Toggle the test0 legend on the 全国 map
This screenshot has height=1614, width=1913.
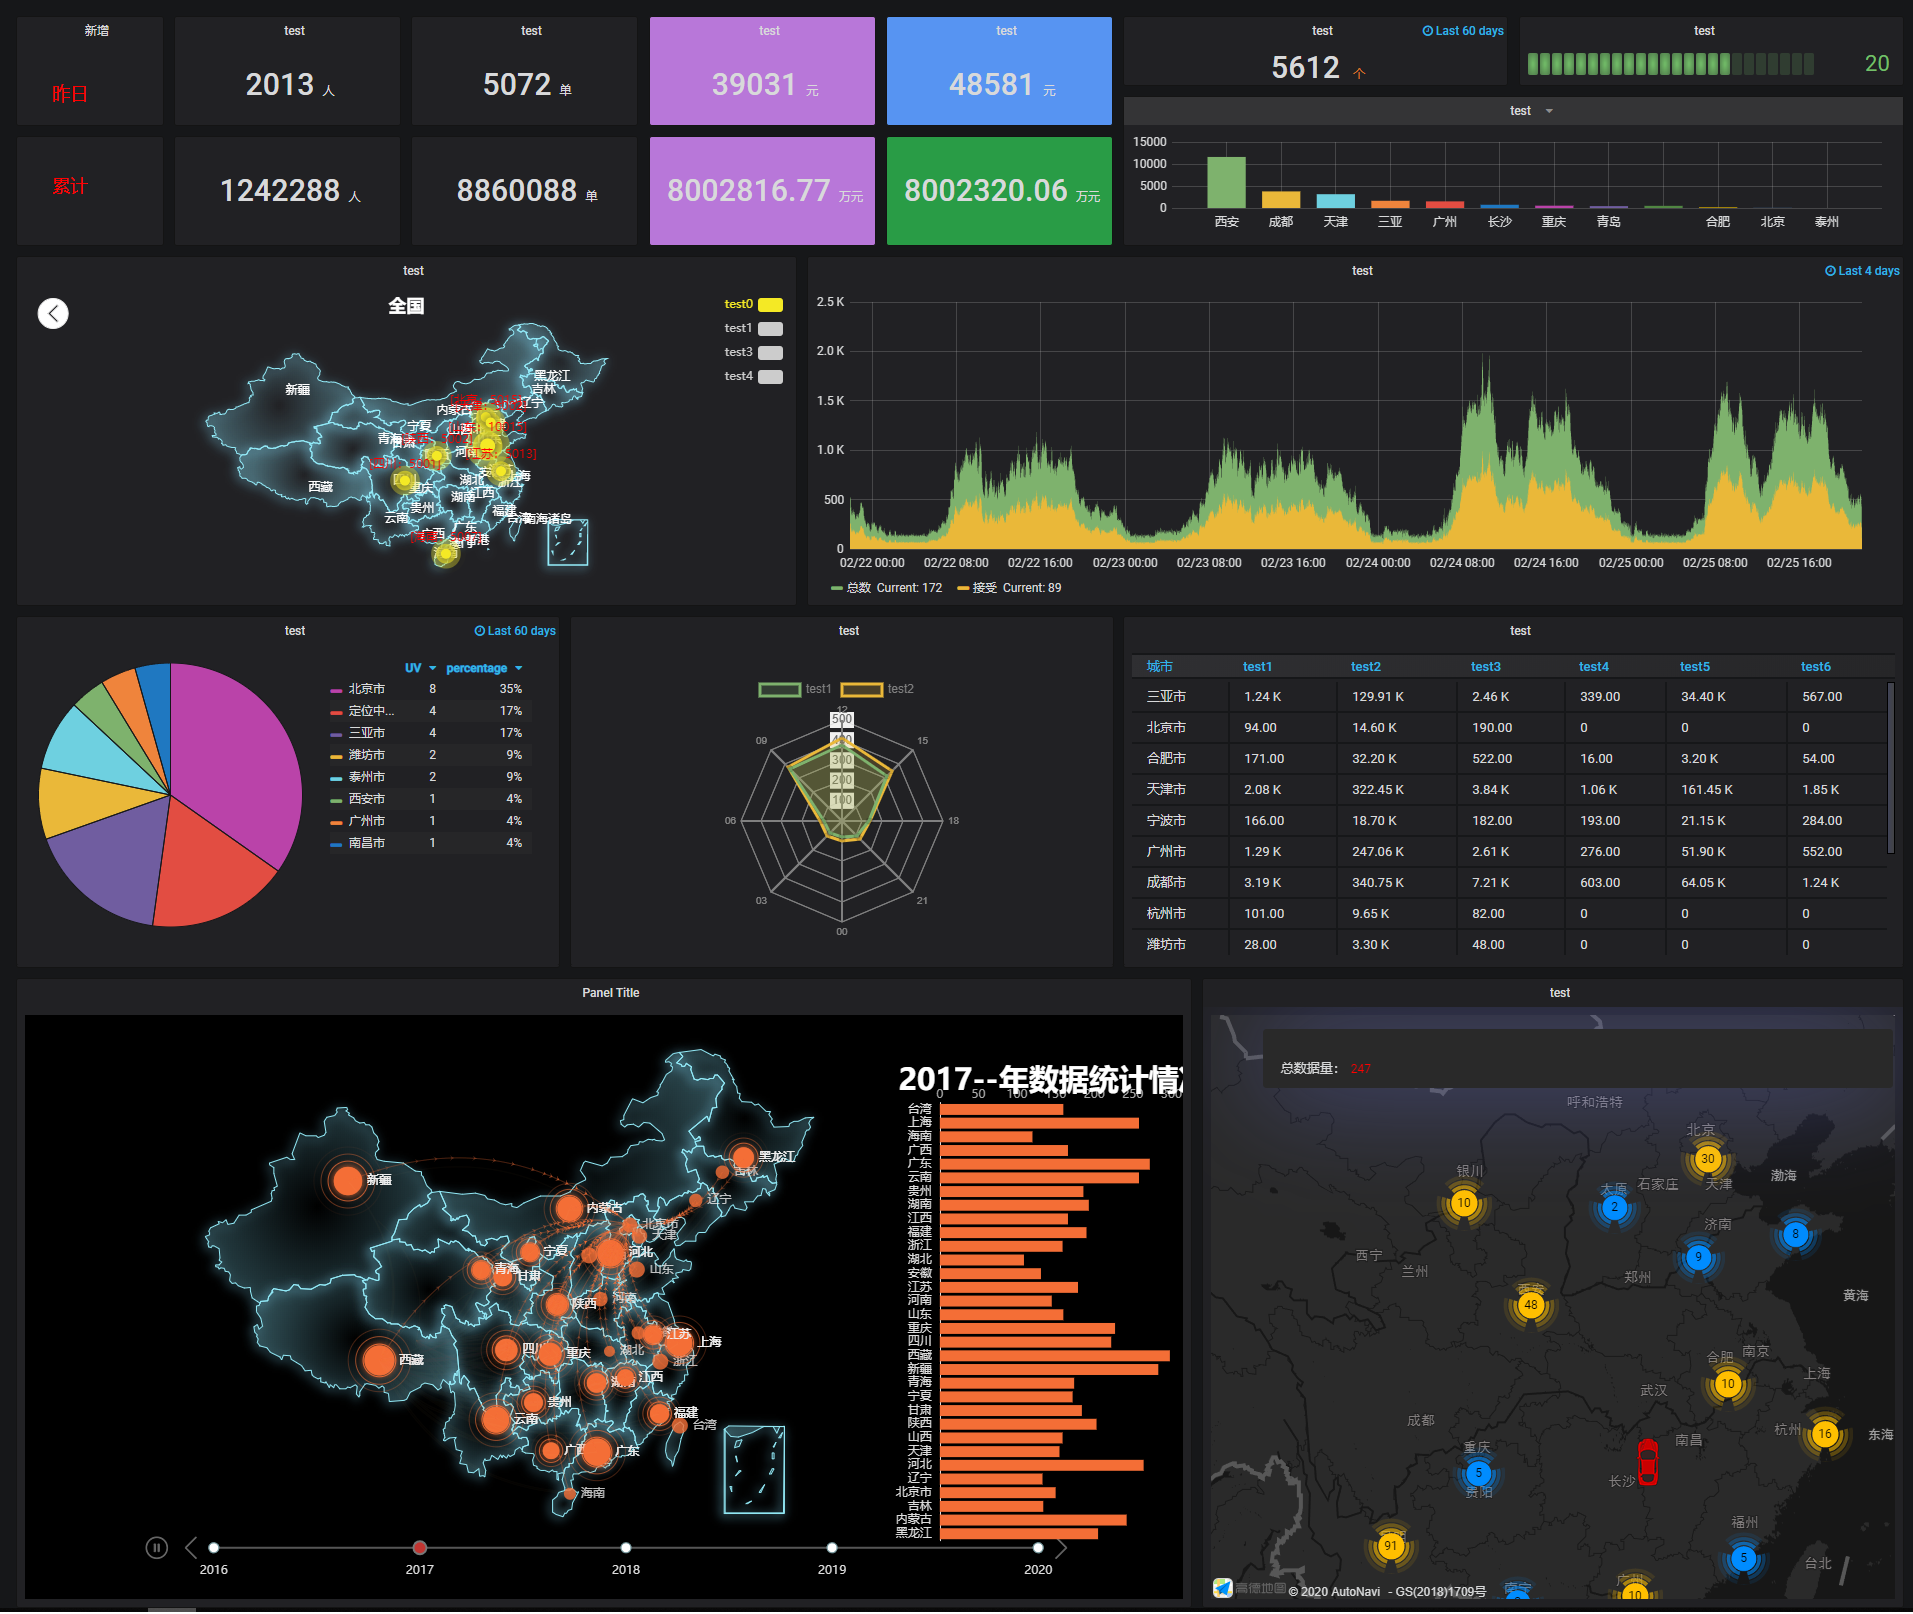coord(753,304)
